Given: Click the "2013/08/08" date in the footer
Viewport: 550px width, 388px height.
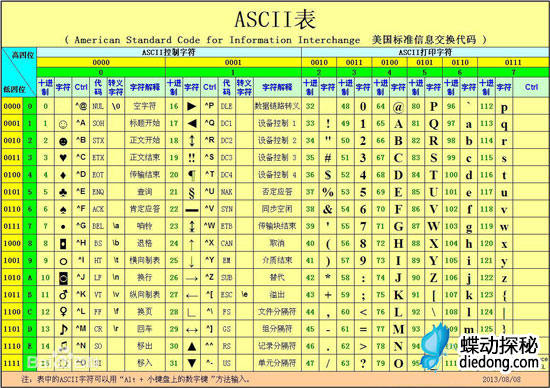Looking at the screenshot, I should pyautogui.click(x=502, y=380).
